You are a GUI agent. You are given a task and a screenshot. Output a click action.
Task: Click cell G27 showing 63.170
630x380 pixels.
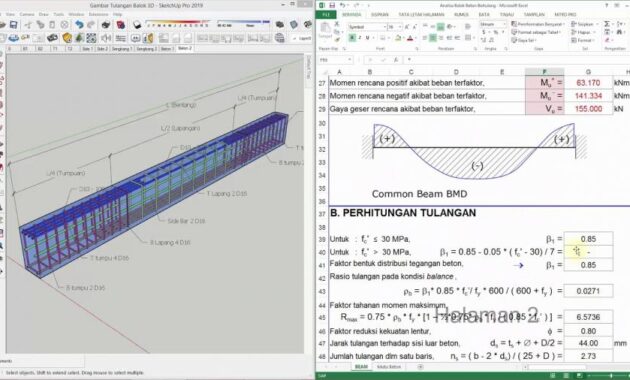click(588, 83)
